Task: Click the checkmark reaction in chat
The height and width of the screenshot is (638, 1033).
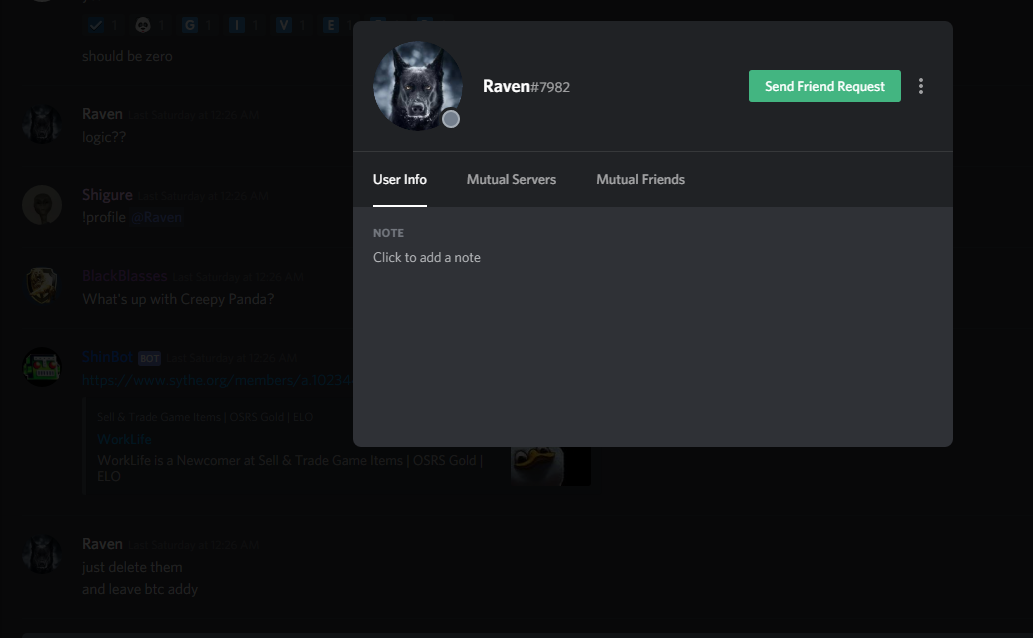Action: (x=101, y=26)
